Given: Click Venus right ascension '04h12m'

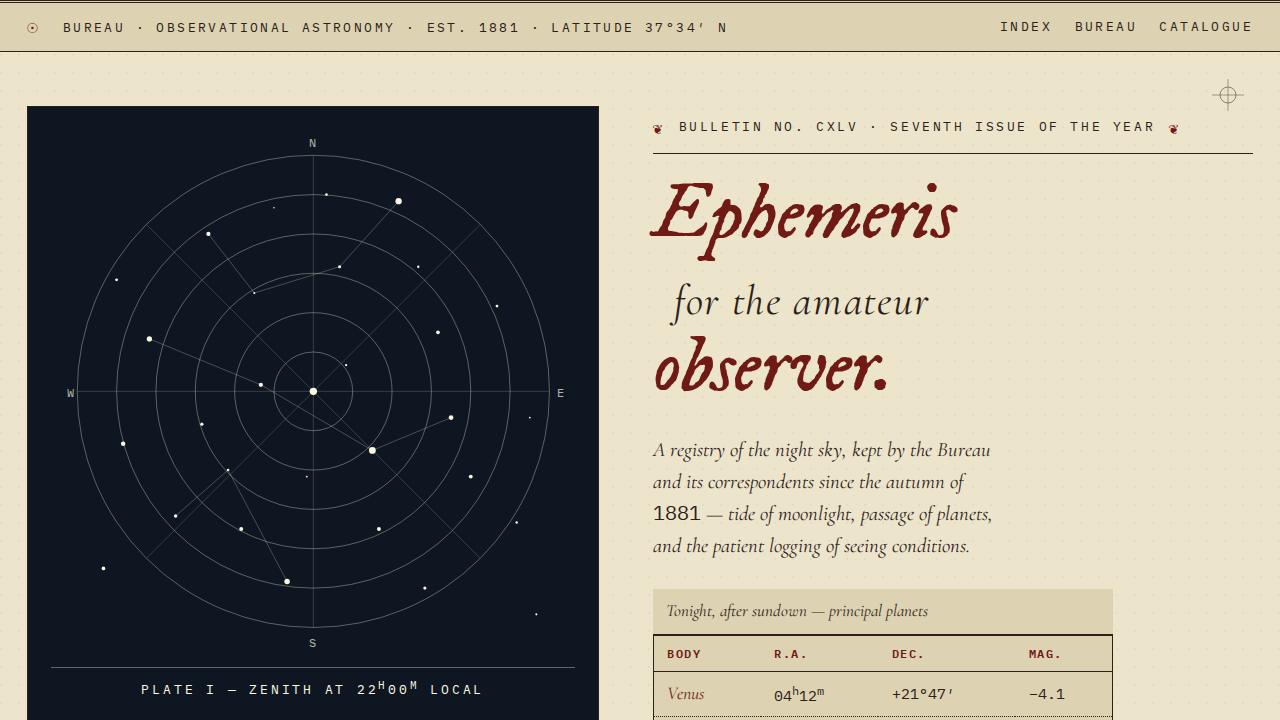Looking at the screenshot, I should pos(799,695).
